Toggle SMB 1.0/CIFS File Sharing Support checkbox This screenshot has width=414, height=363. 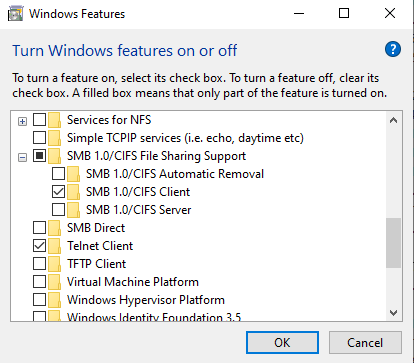(x=39, y=155)
